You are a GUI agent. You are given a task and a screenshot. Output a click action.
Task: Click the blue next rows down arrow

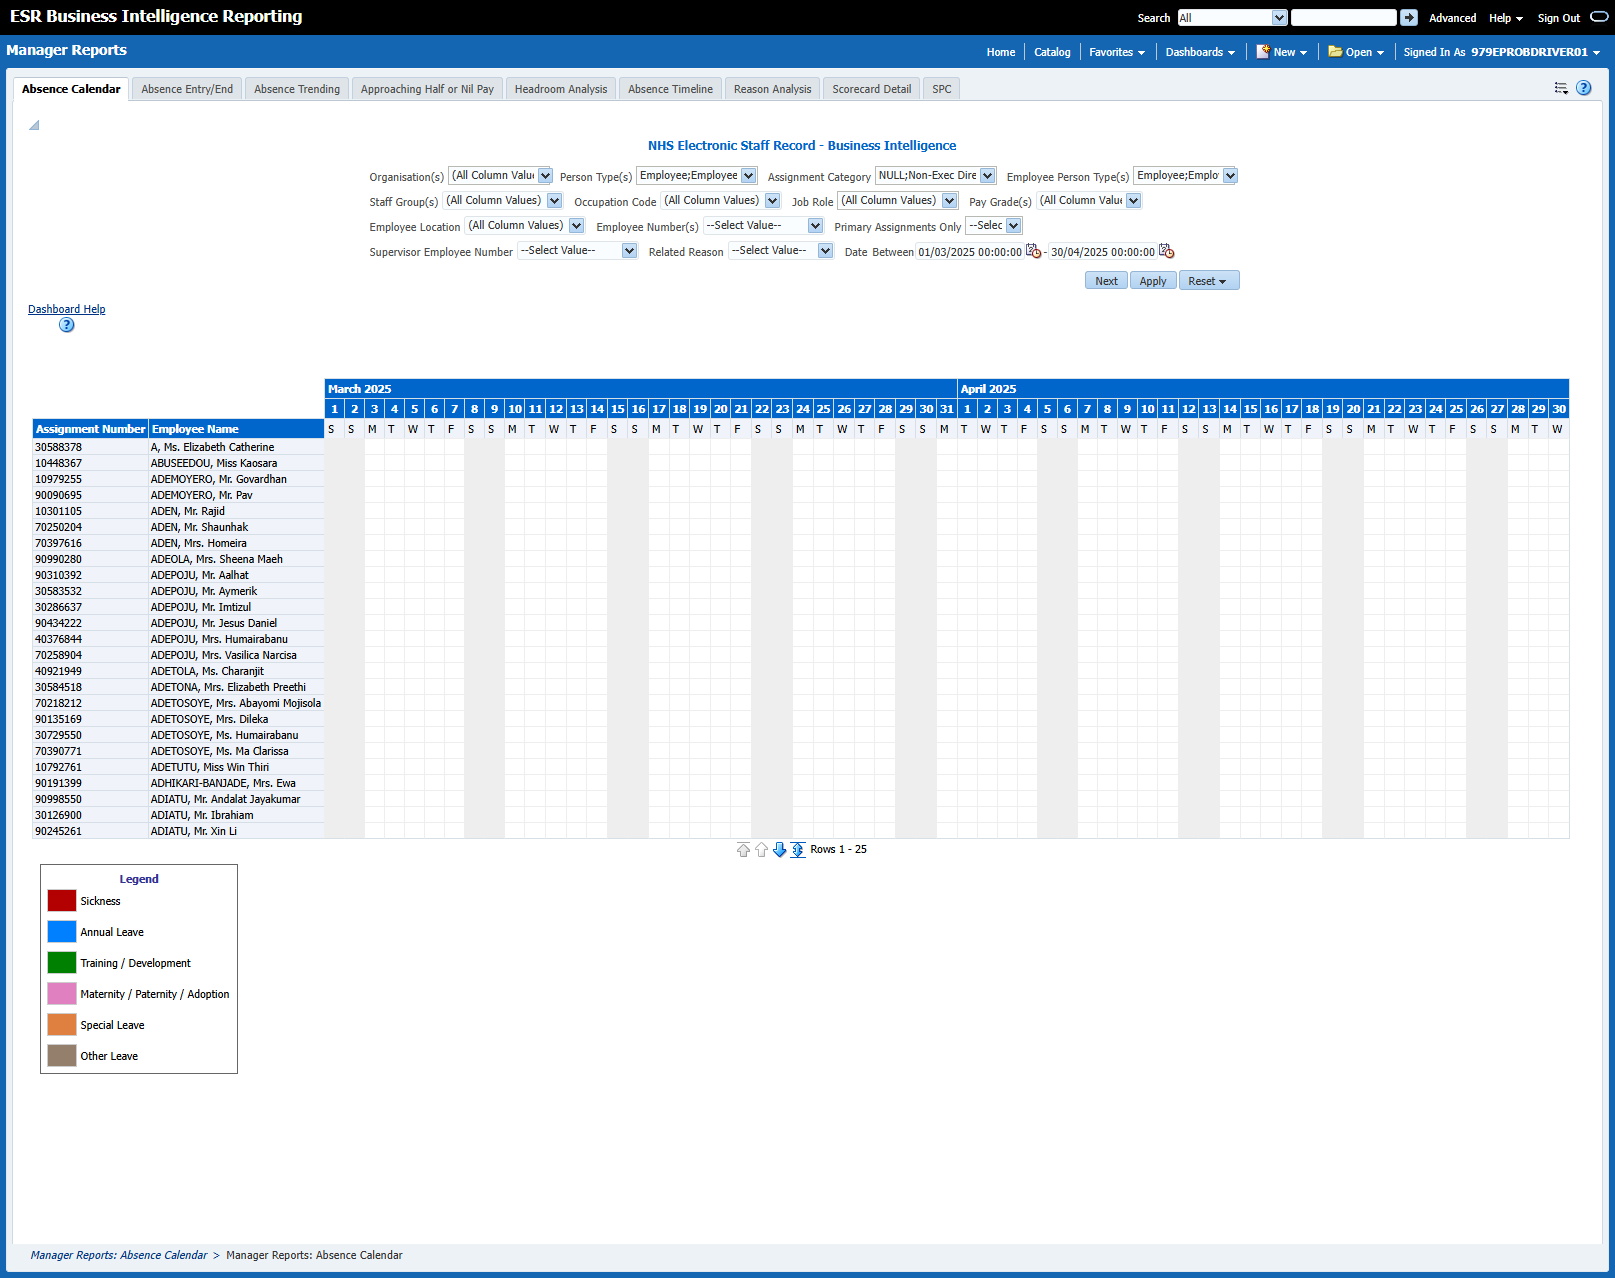click(780, 850)
